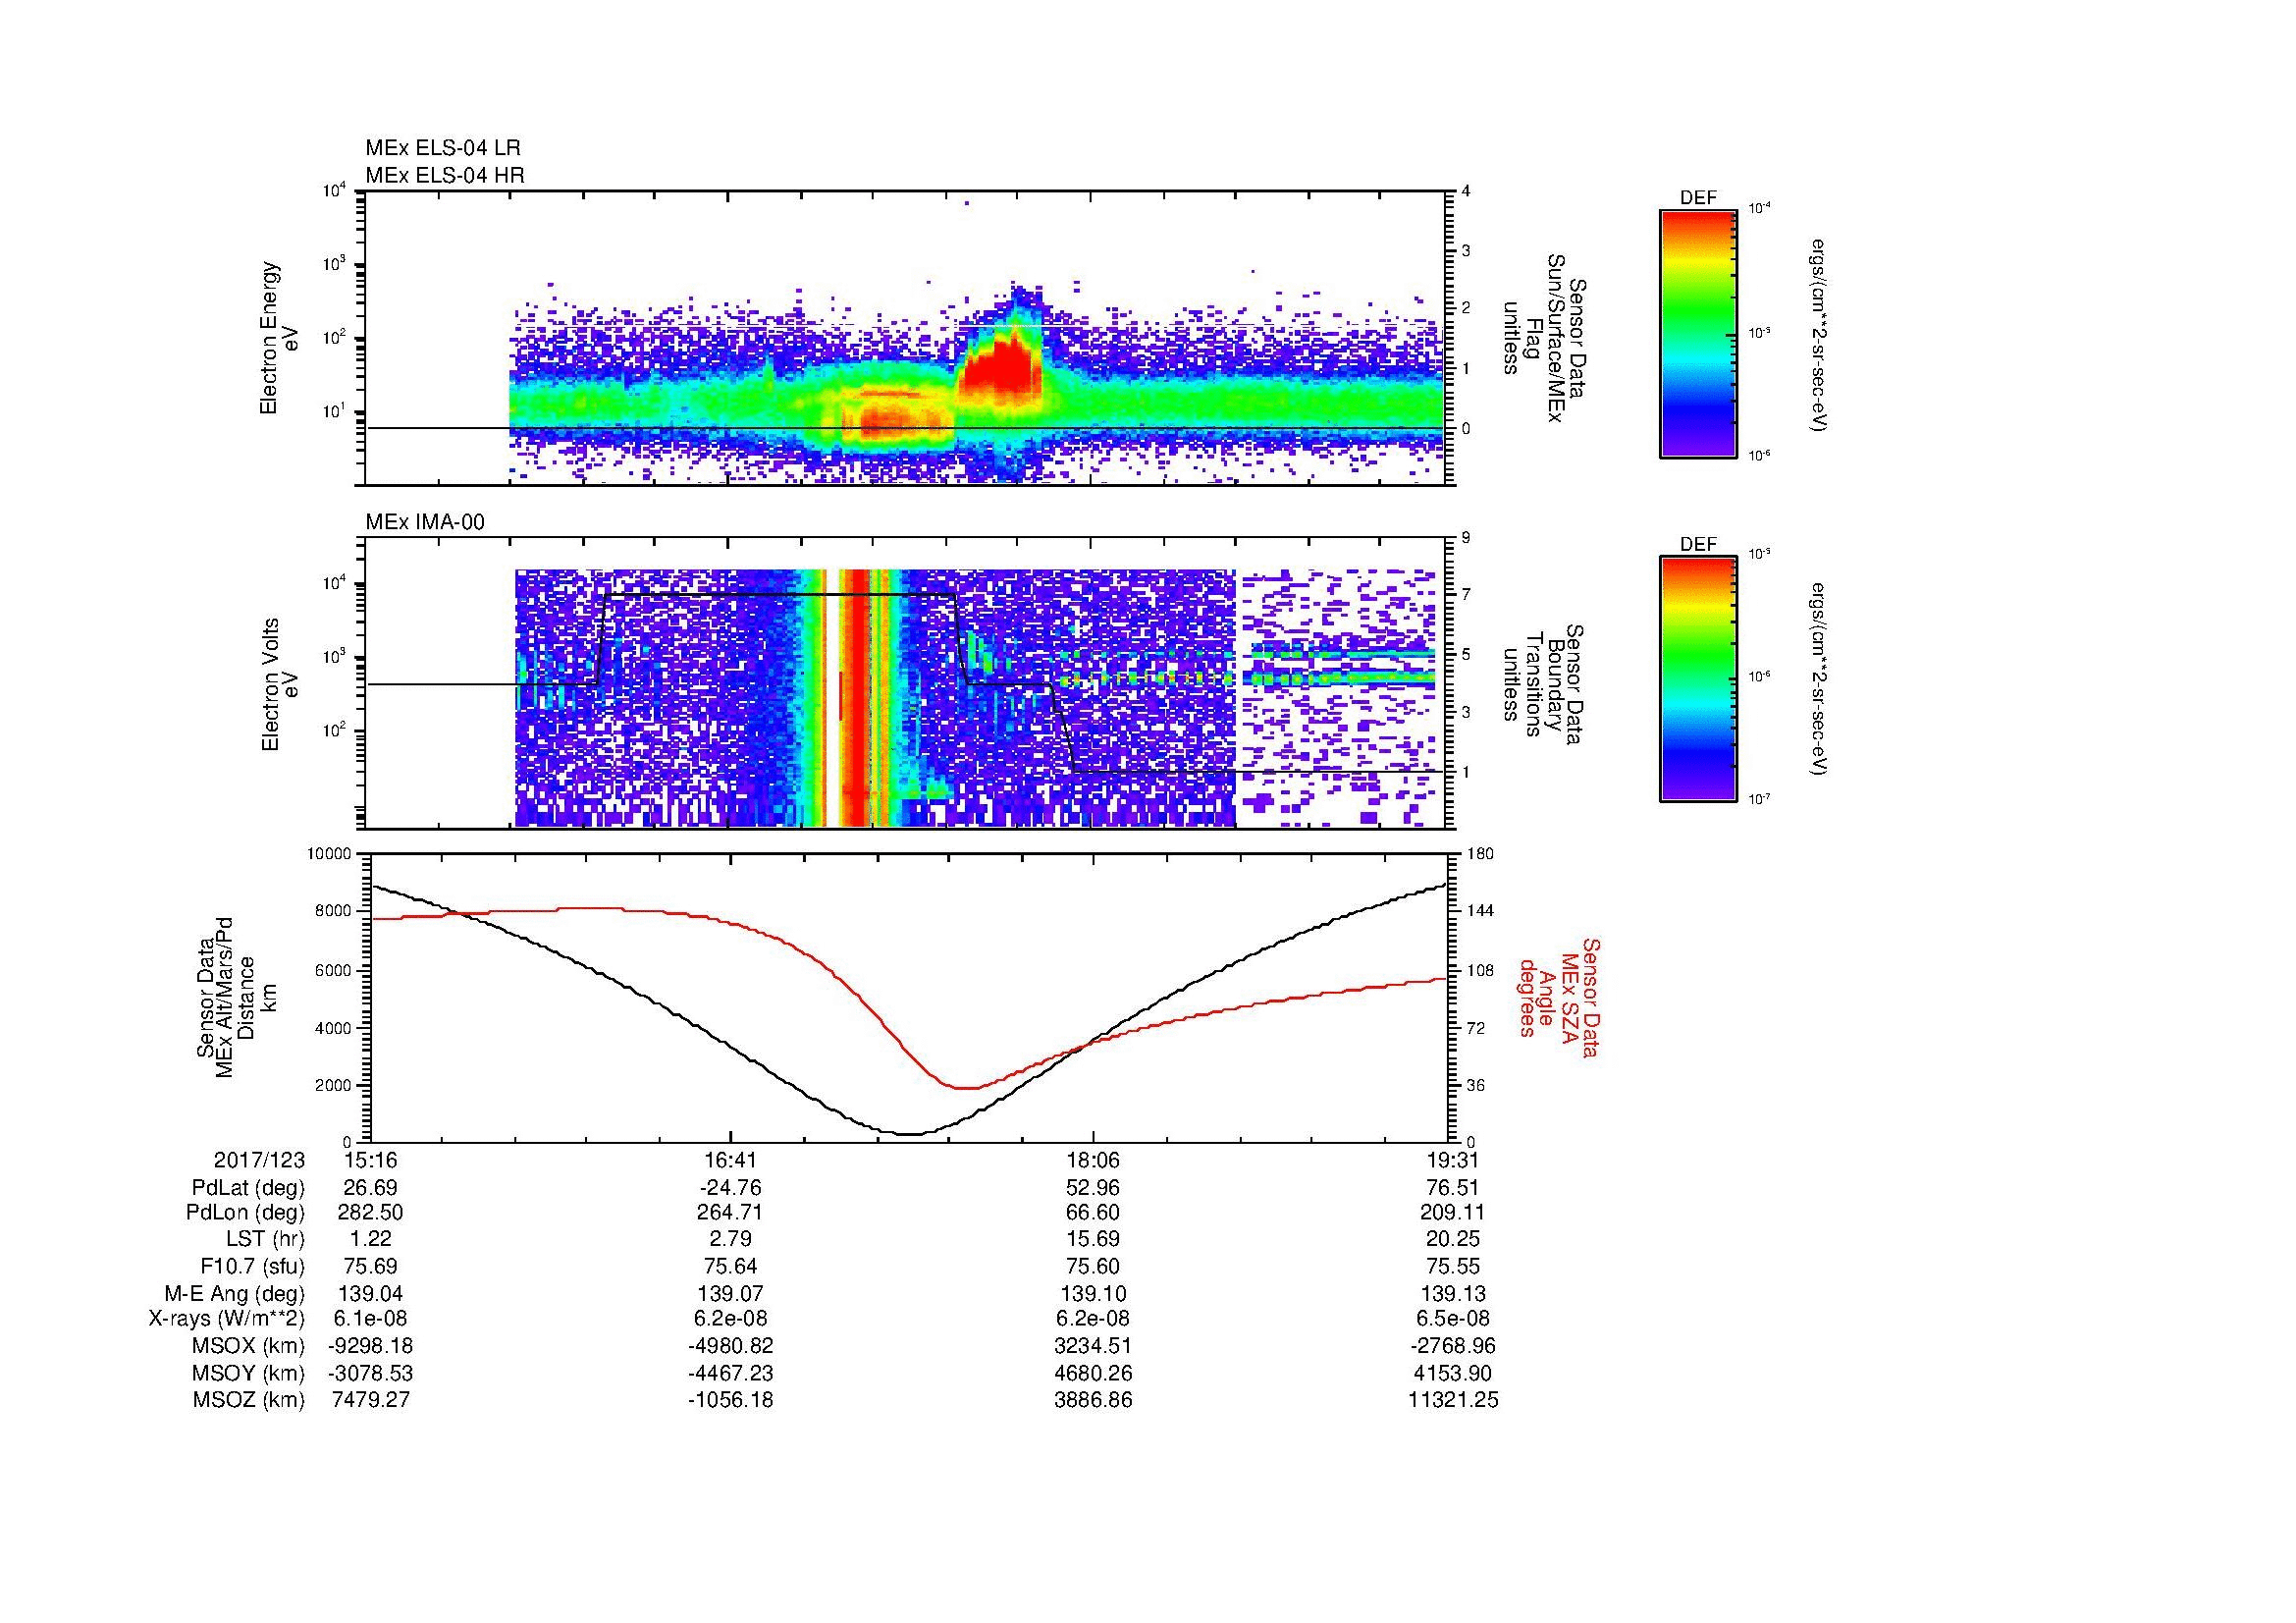Screen dimensions: 2296x1623
Task: Click the 'MSOY (km)' row label
Action: click(248, 1373)
